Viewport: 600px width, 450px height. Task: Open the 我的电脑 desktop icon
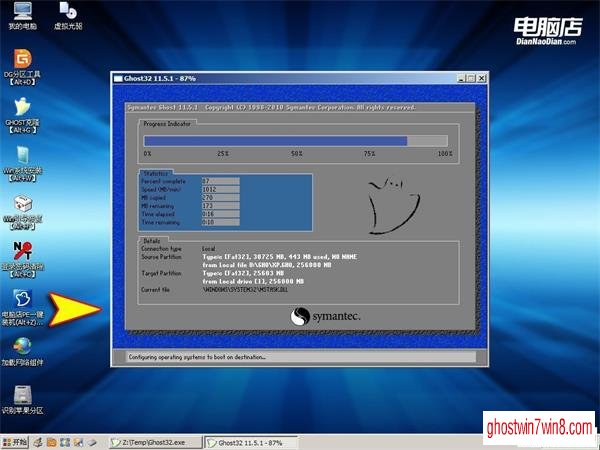(x=23, y=15)
